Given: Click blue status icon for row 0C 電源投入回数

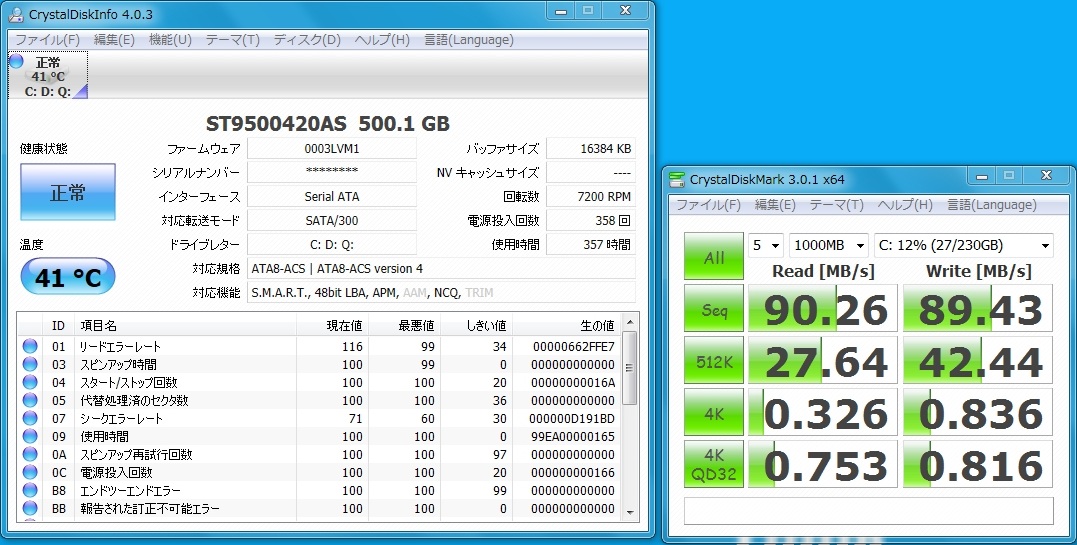Looking at the screenshot, I should 30,472.
